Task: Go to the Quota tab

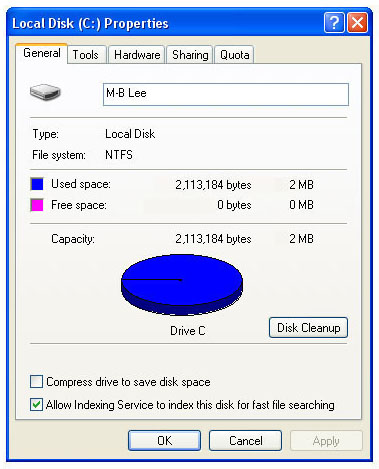Action: [x=235, y=55]
